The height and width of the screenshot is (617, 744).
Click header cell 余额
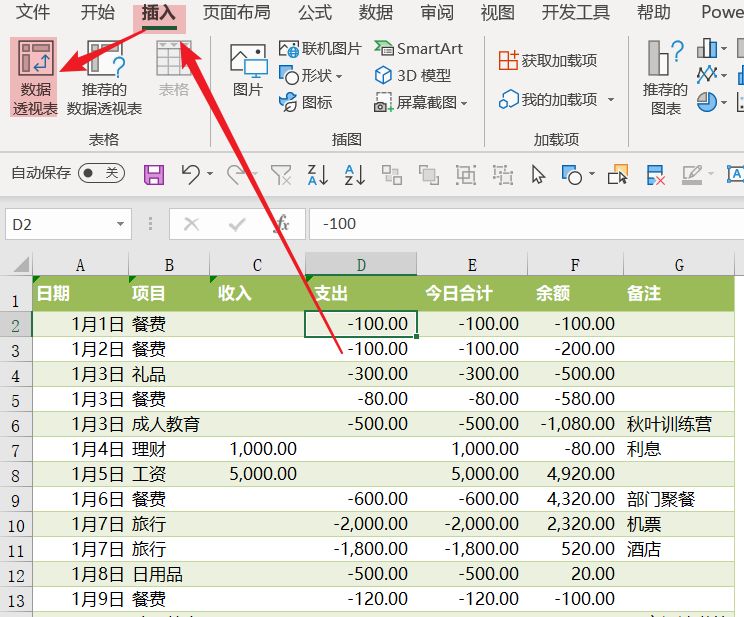pyautogui.click(x=575, y=293)
